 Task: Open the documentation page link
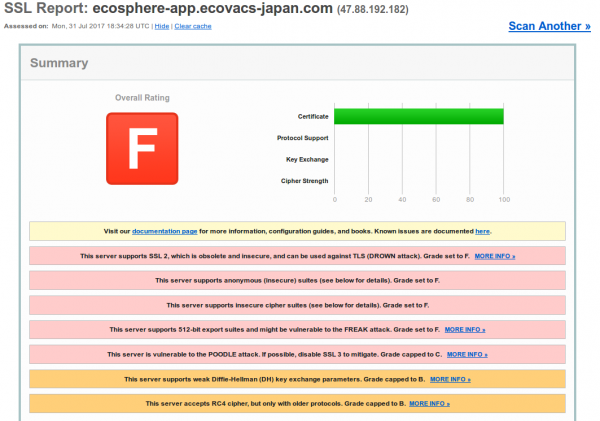[165, 231]
